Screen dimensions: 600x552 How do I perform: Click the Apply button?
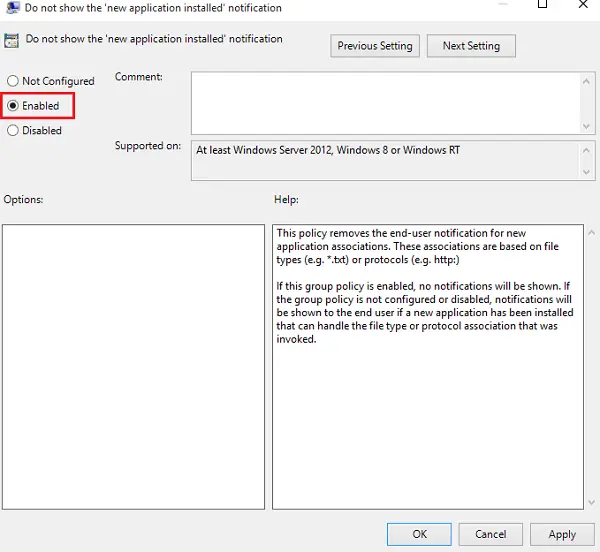pyautogui.click(x=562, y=534)
